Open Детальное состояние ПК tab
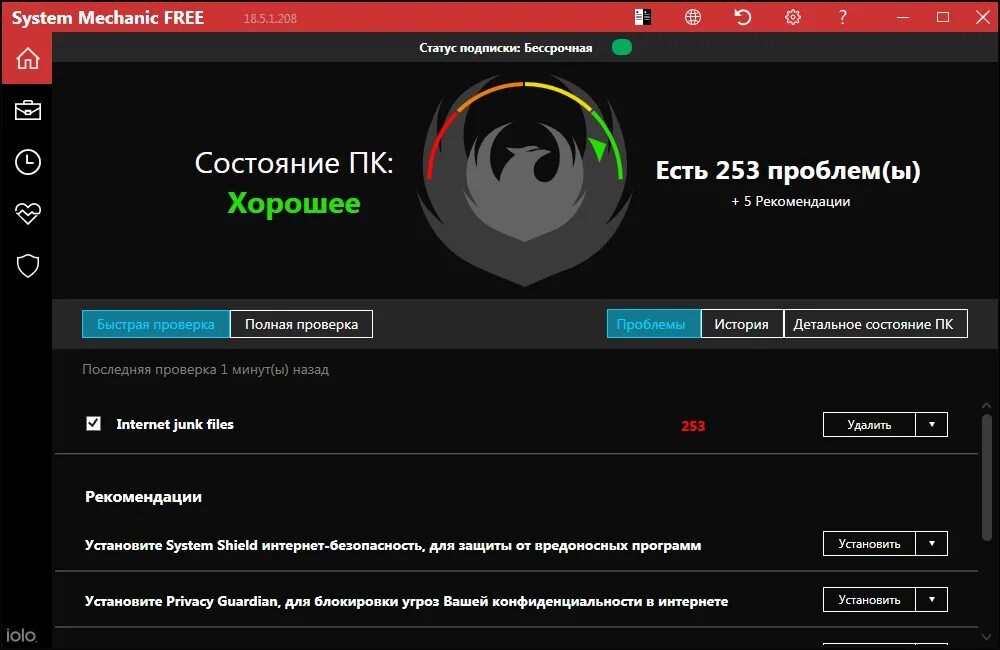 [x=875, y=324]
